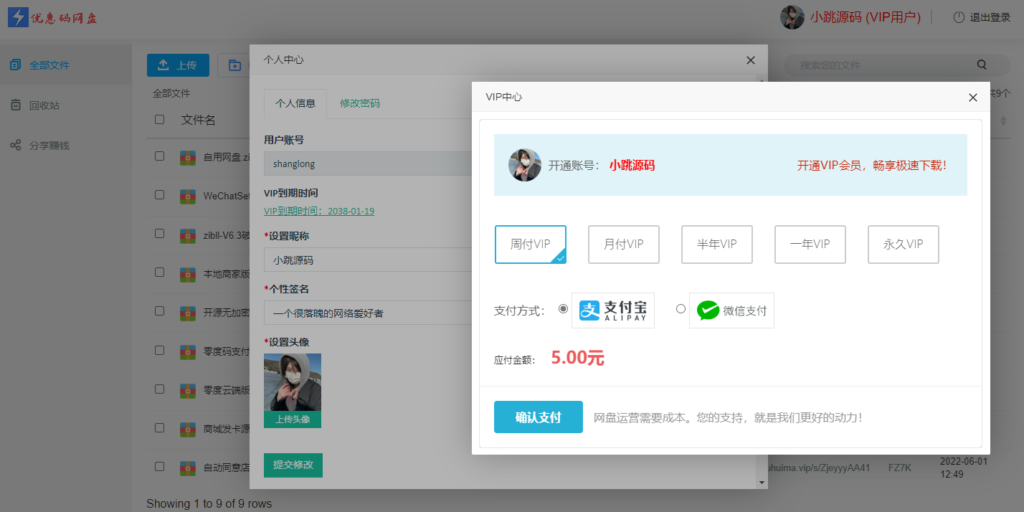Click the file icon of 开源无加密 row
This screenshot has height=512, width=1024.
coord(188,313)
